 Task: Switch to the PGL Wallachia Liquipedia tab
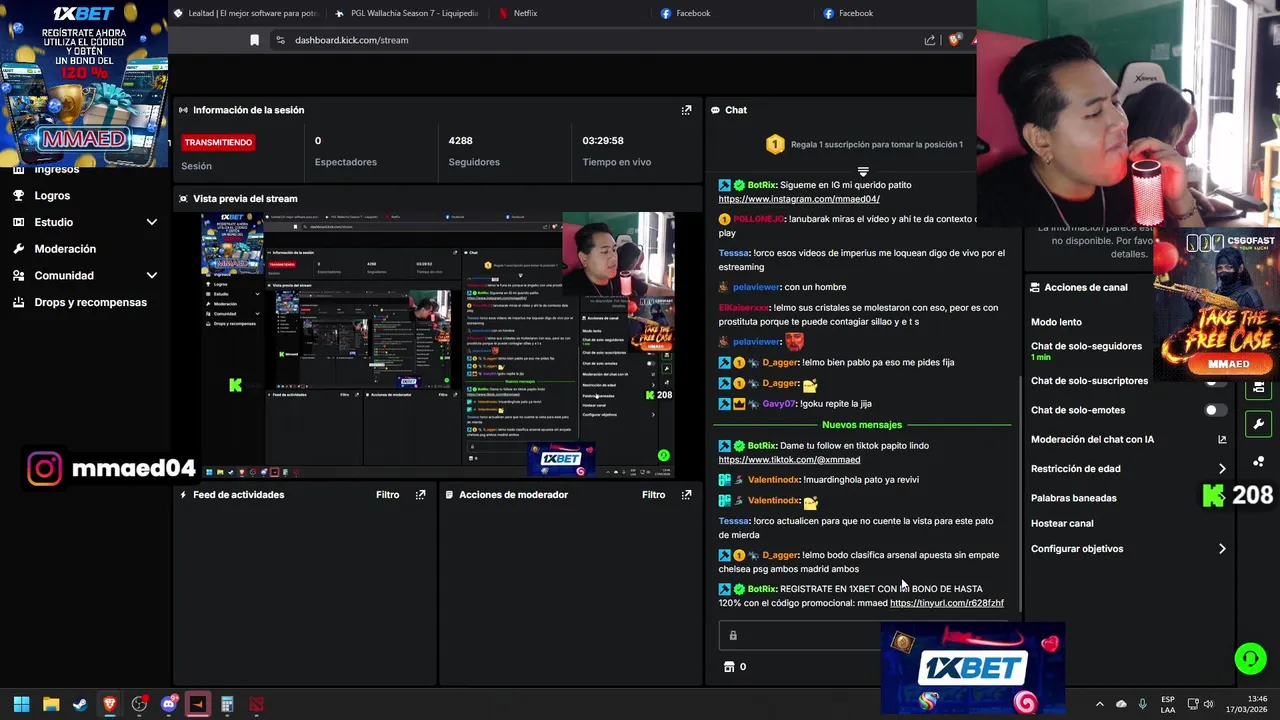(x=407, y=13)
